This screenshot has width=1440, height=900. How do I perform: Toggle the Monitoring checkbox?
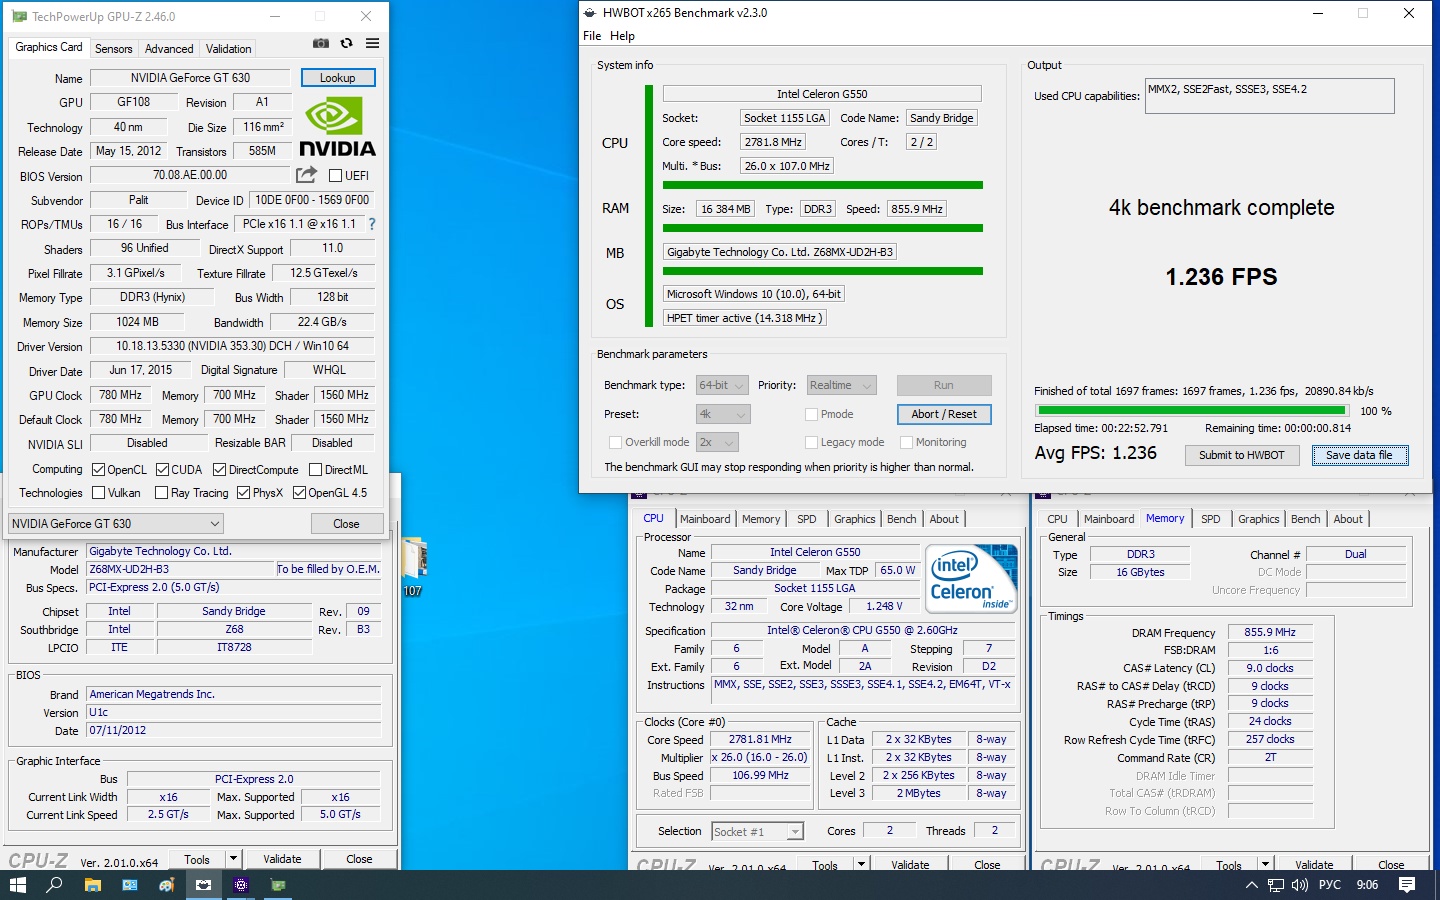pos(906,442)
